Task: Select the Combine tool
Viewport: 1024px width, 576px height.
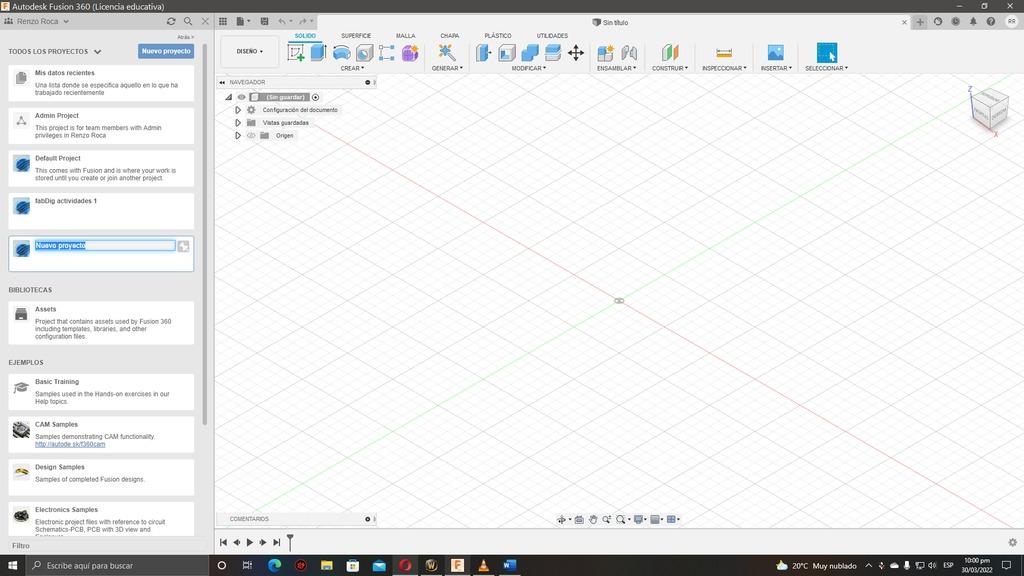Action: [x=530, y=53]
